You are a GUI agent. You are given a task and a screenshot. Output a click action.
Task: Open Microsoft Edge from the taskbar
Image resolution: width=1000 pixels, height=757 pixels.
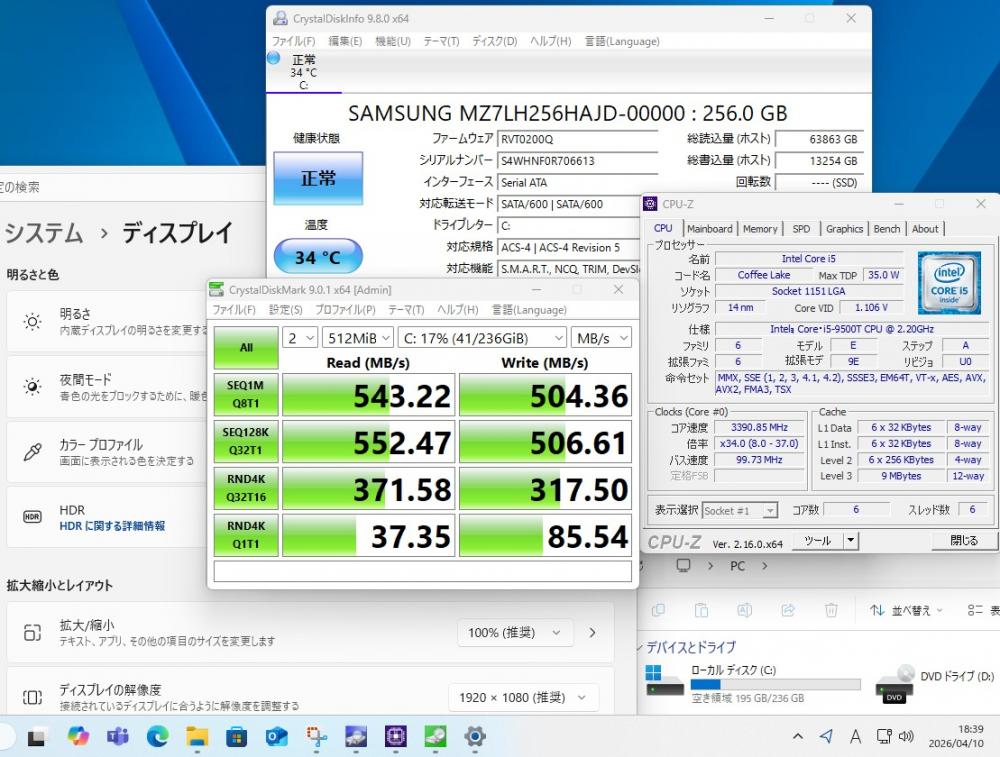click(x=157, y=737)
